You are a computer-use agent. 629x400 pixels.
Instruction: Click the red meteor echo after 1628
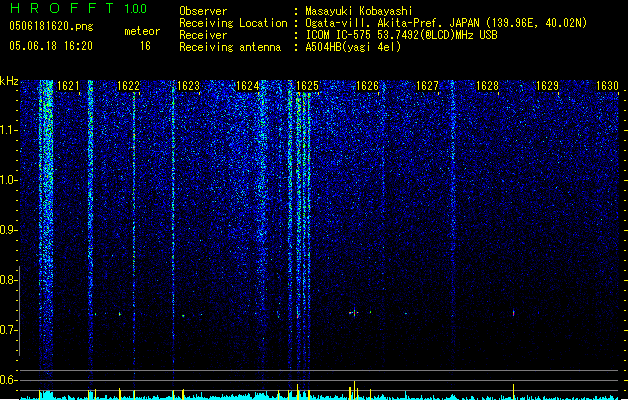(x=513, y=313)
